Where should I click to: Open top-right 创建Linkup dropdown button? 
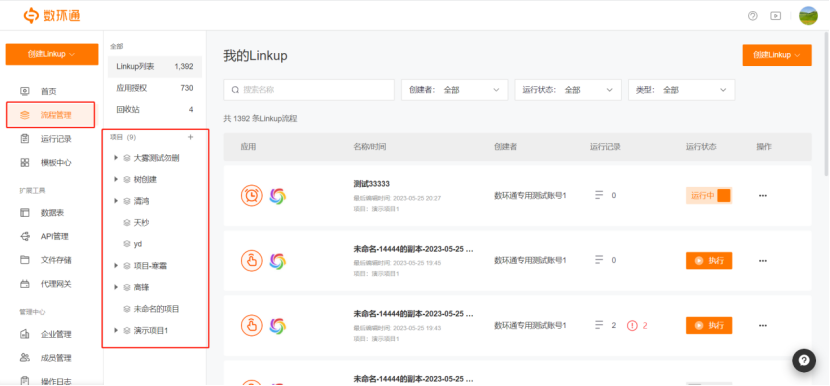[x=777, y=55]
